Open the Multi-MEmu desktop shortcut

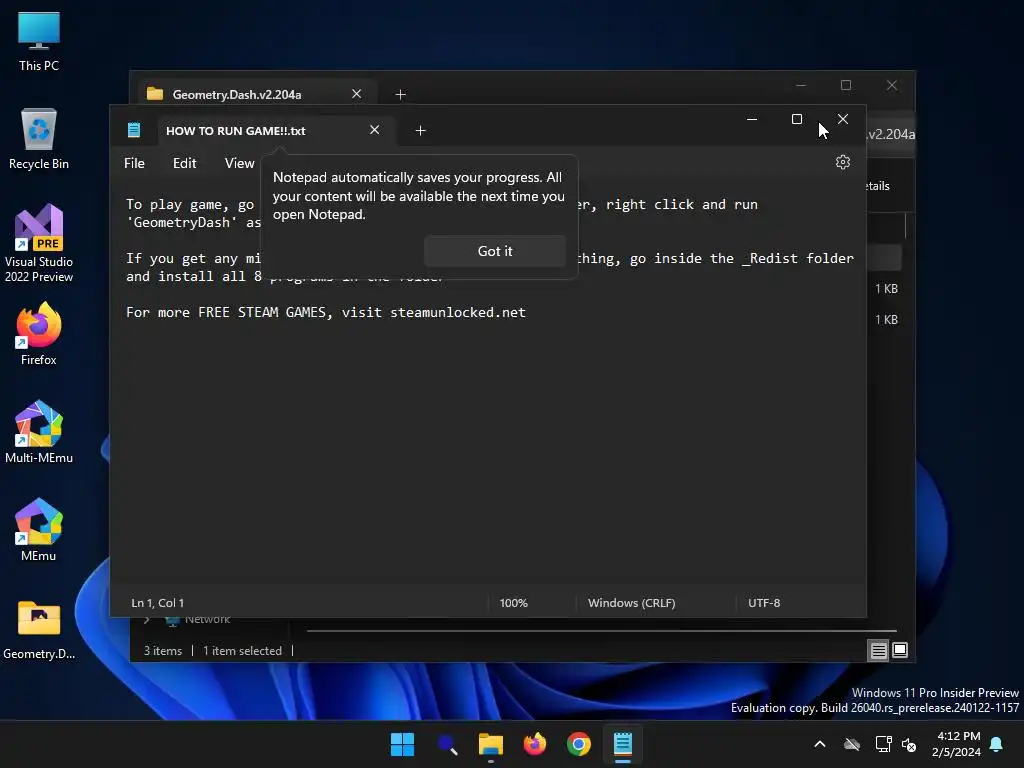click(39, 432)
